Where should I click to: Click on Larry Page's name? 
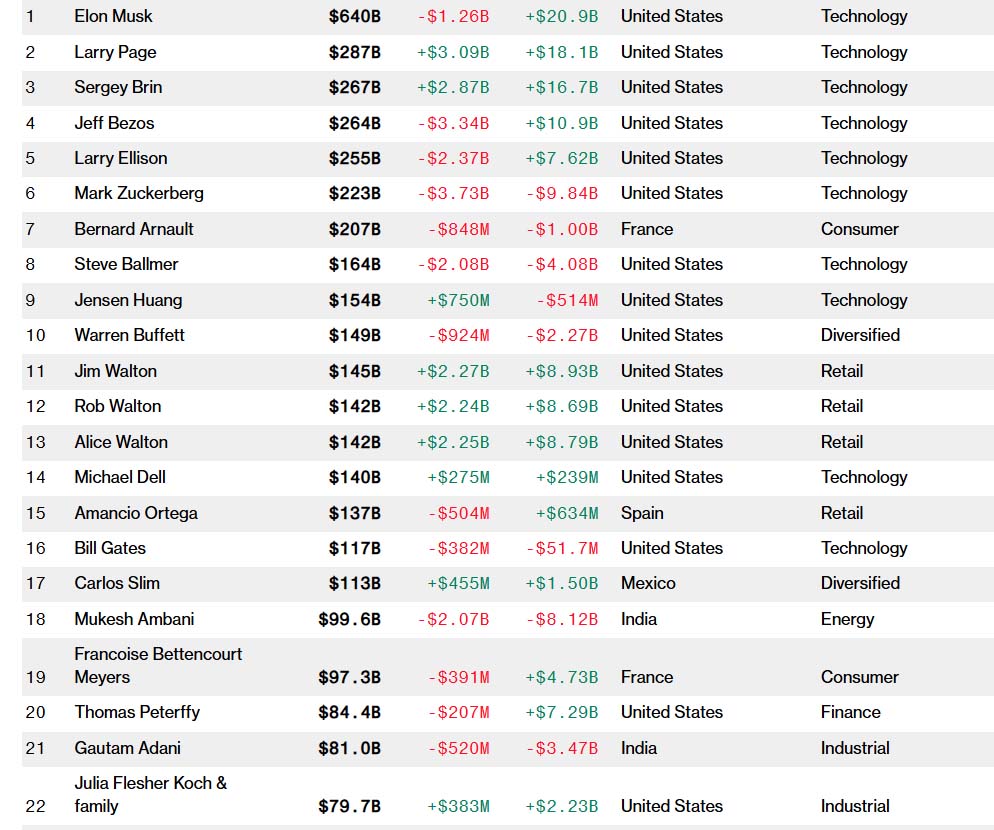pyautogui.click(x=115, y=52)
